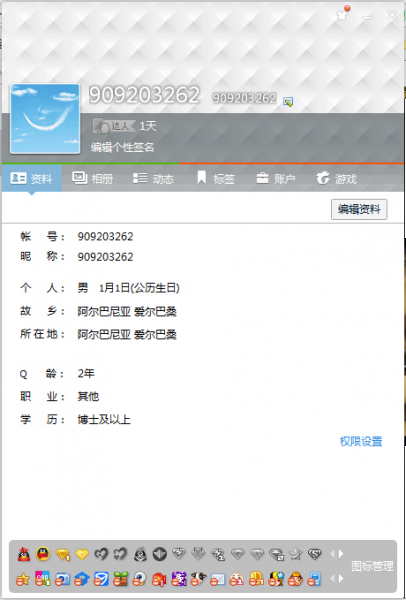Show next icons in the bottom row

click(341, 579)
